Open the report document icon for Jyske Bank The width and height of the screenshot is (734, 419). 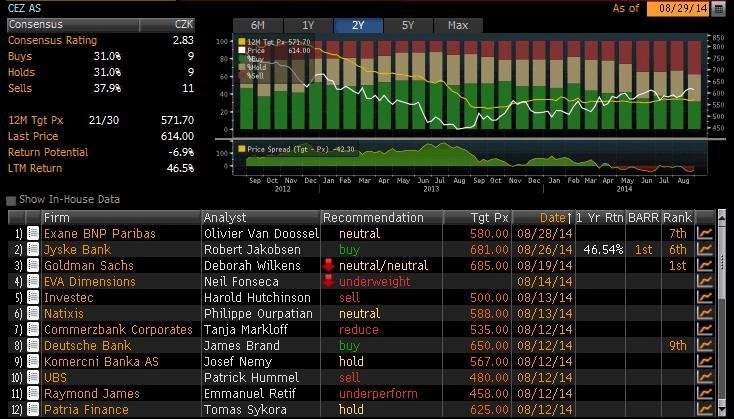(33, 249)
